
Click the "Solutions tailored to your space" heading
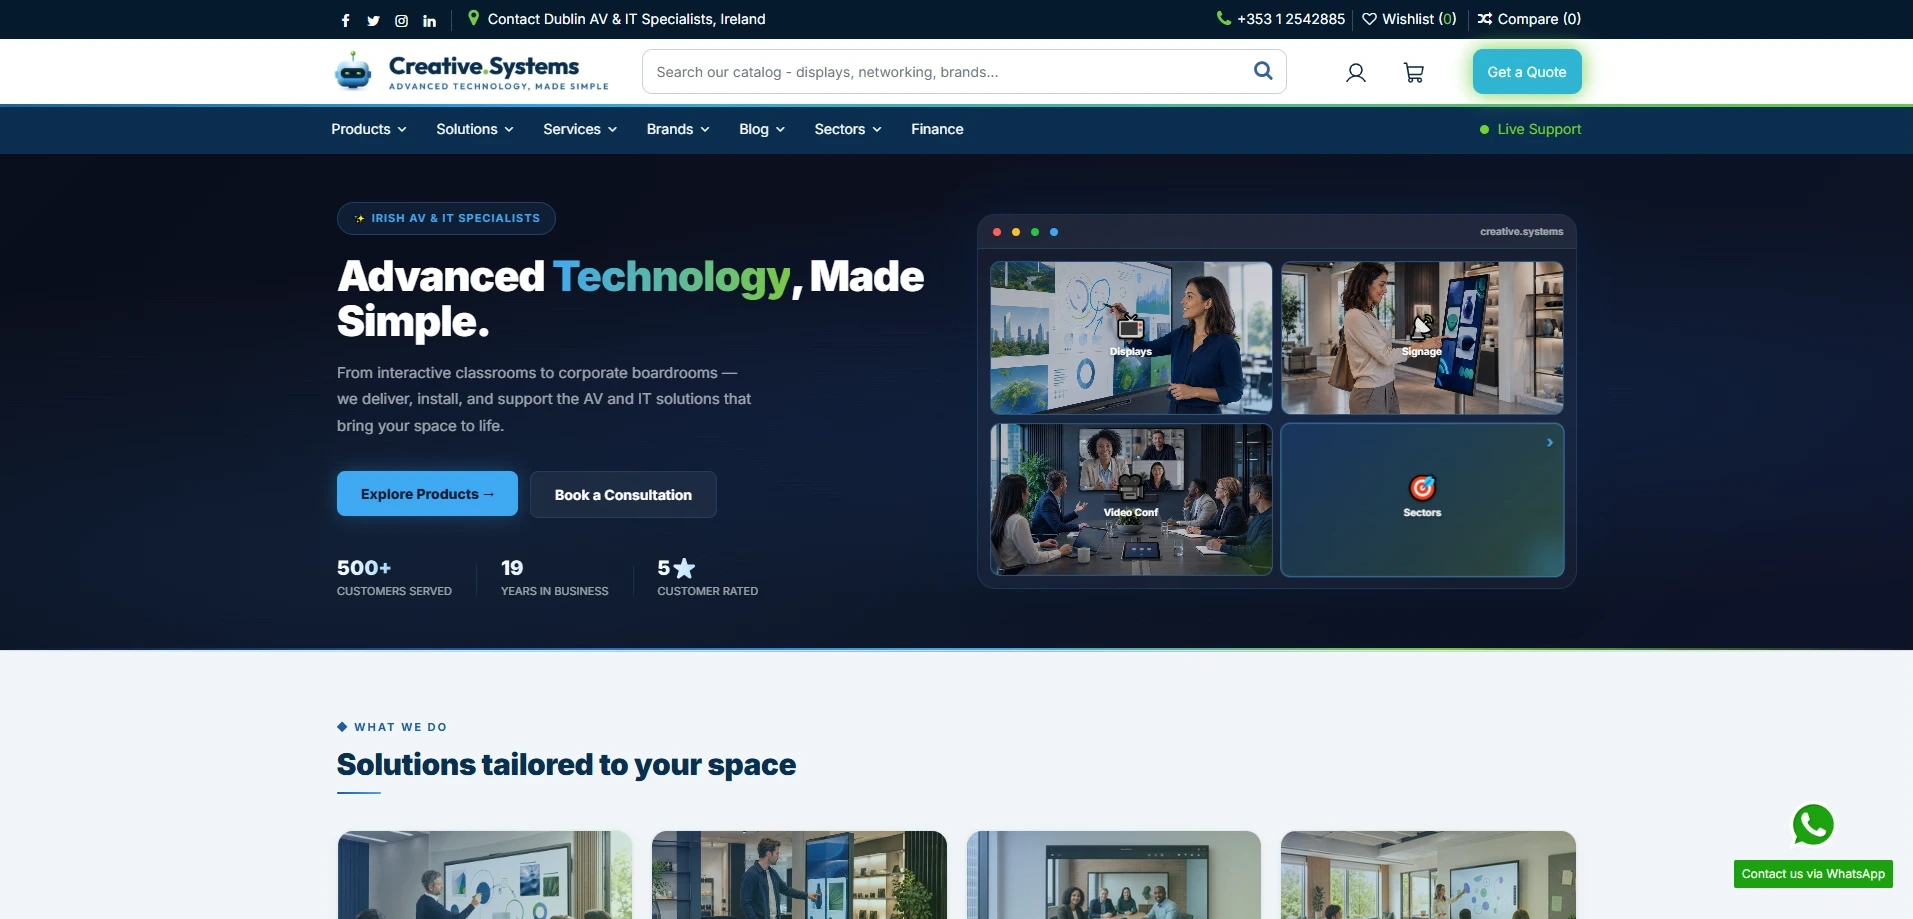click(567, 765)
